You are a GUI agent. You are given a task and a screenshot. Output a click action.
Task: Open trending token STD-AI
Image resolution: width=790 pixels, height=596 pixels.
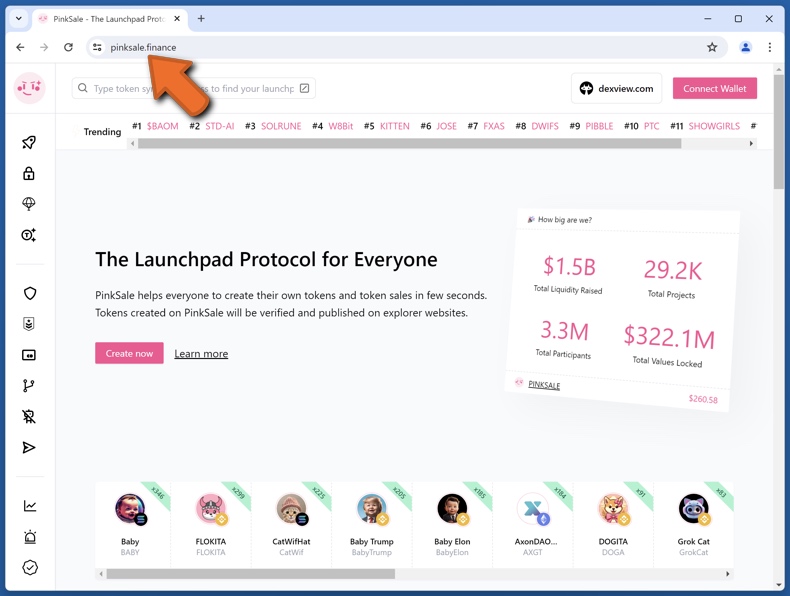(x=220, y=126)
